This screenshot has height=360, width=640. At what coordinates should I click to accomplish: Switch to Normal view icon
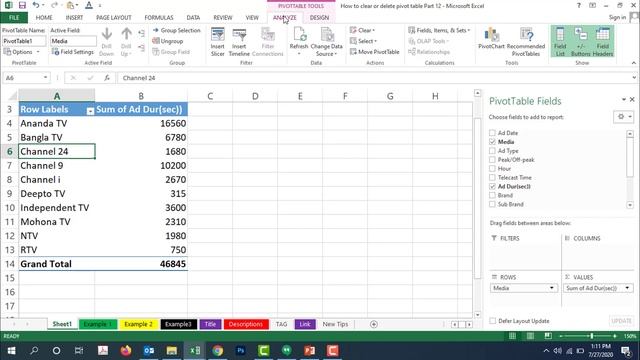tap(512, 336)
